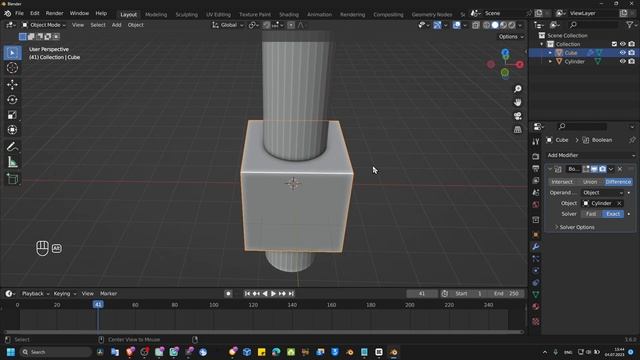640x360 pixels.
Task: Open the Output properties tab
Action: 536,168
